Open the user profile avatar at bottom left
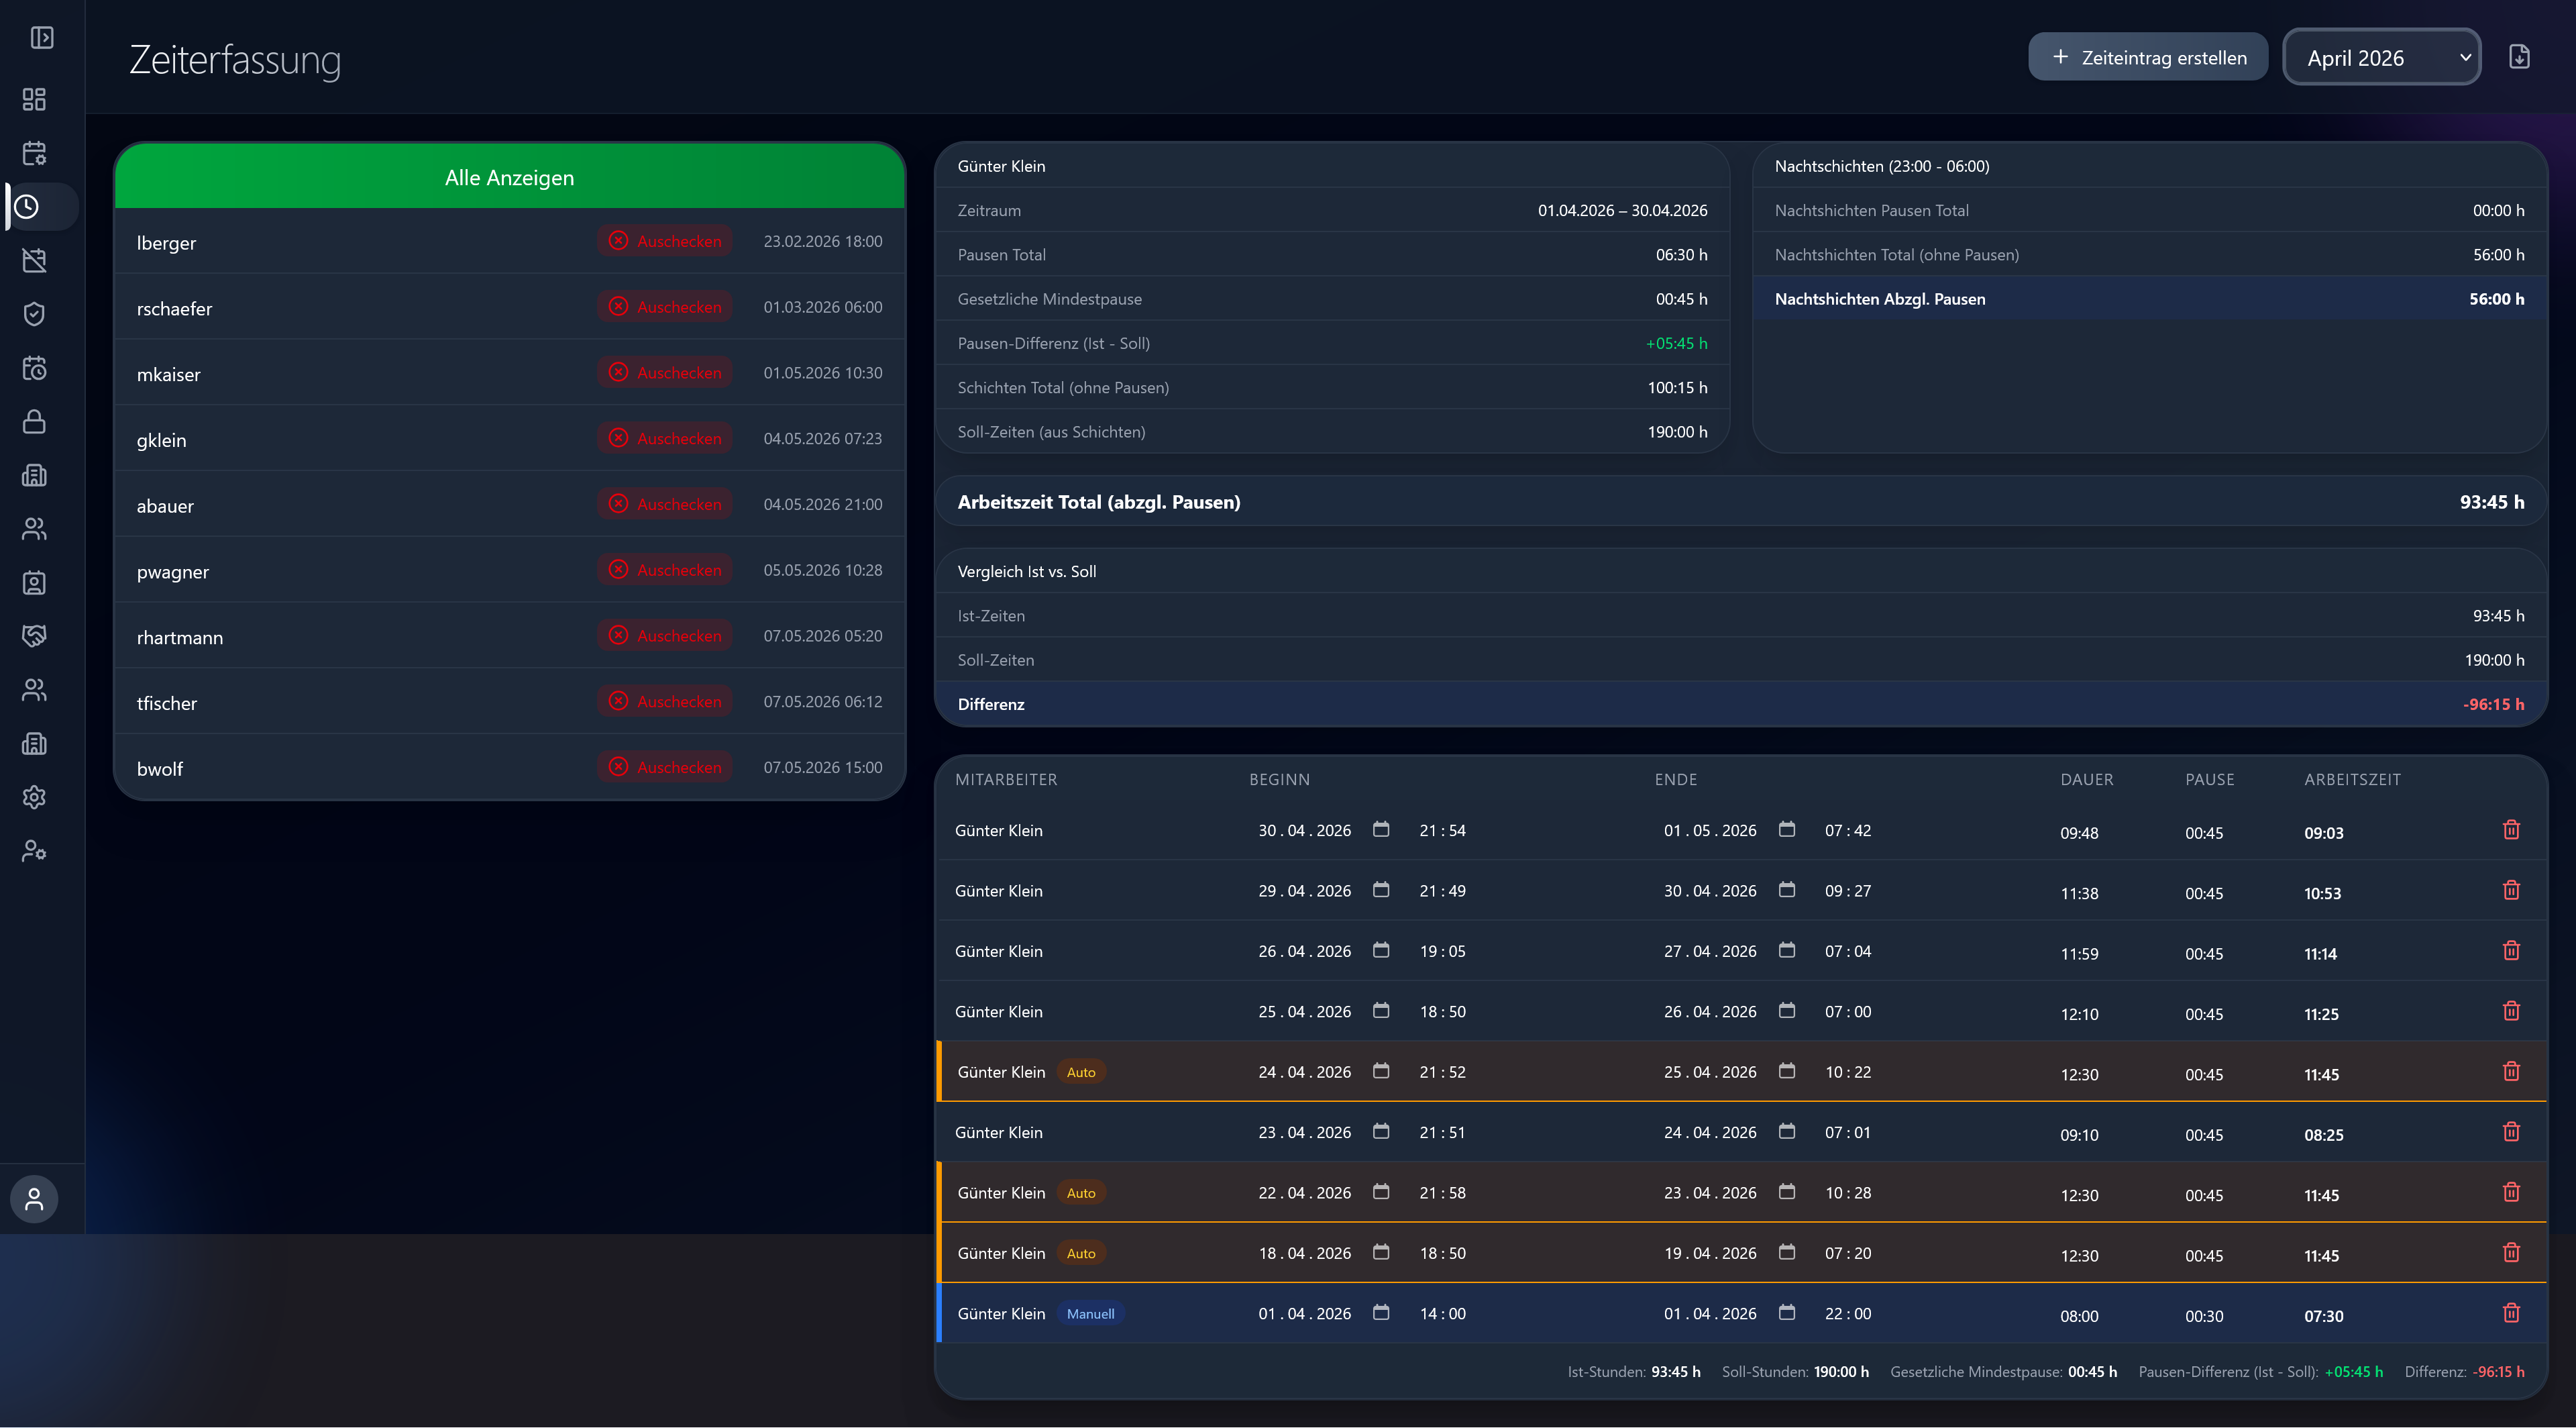This screenshot has width=2576, height=1428. pos(34,1199)
